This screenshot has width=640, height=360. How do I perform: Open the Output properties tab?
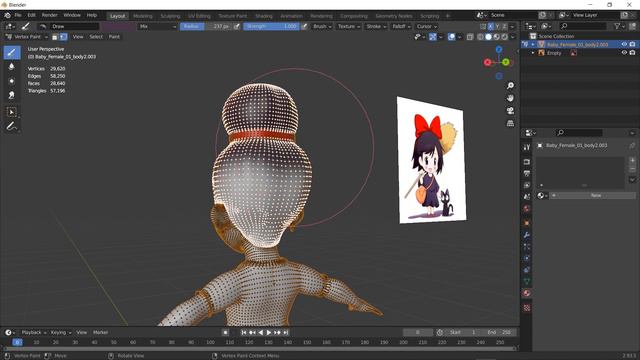(527, 174)
